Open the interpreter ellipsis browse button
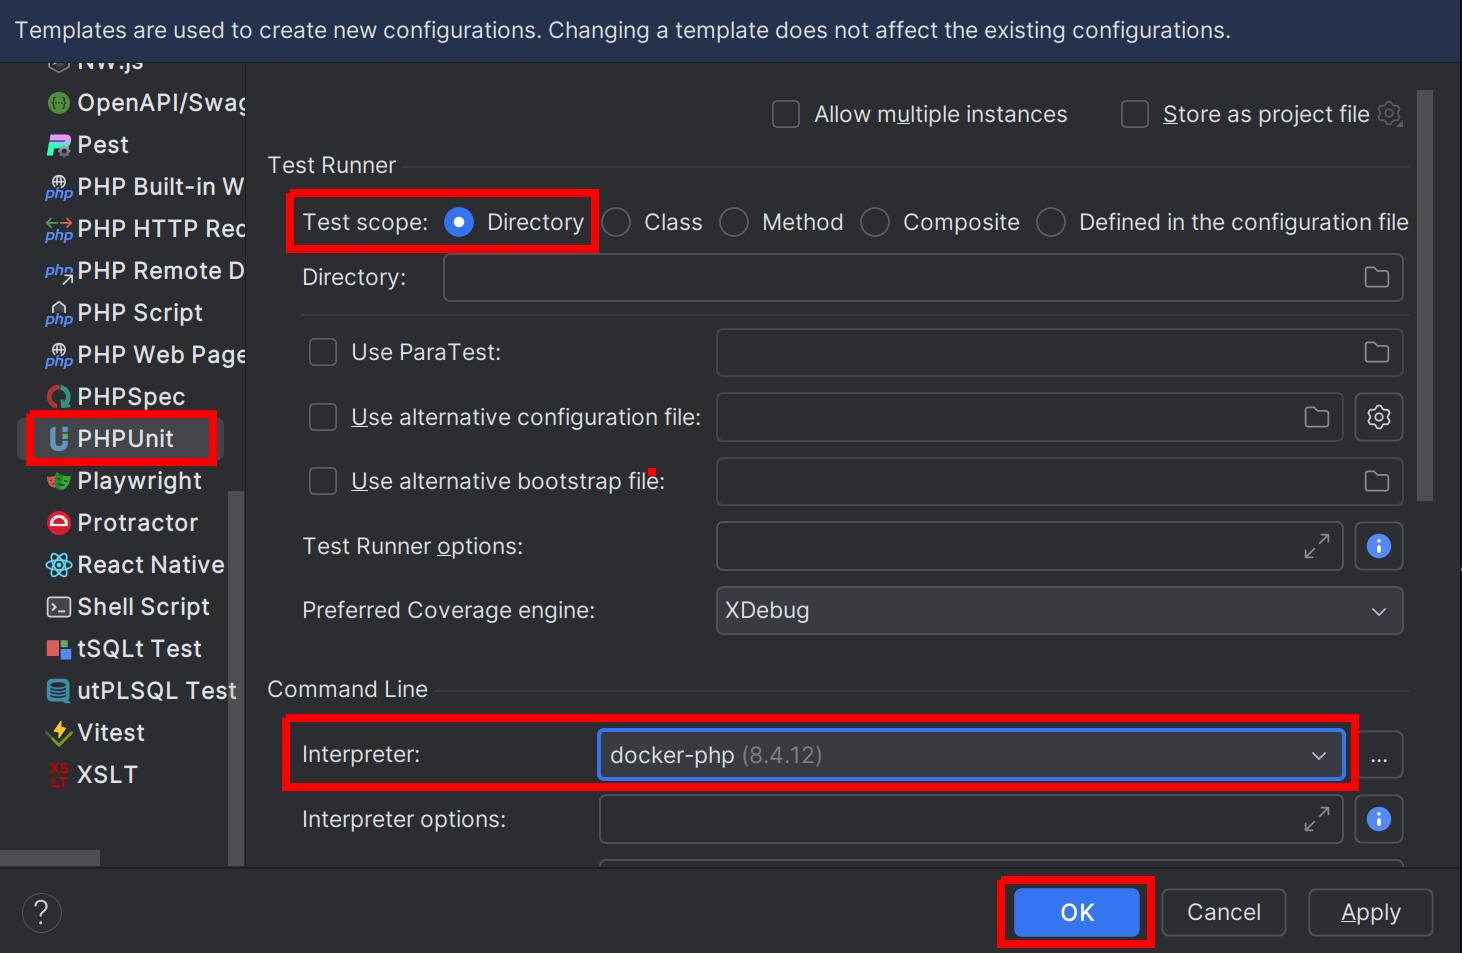1462x953 pixels. [x=1378, y=755]
